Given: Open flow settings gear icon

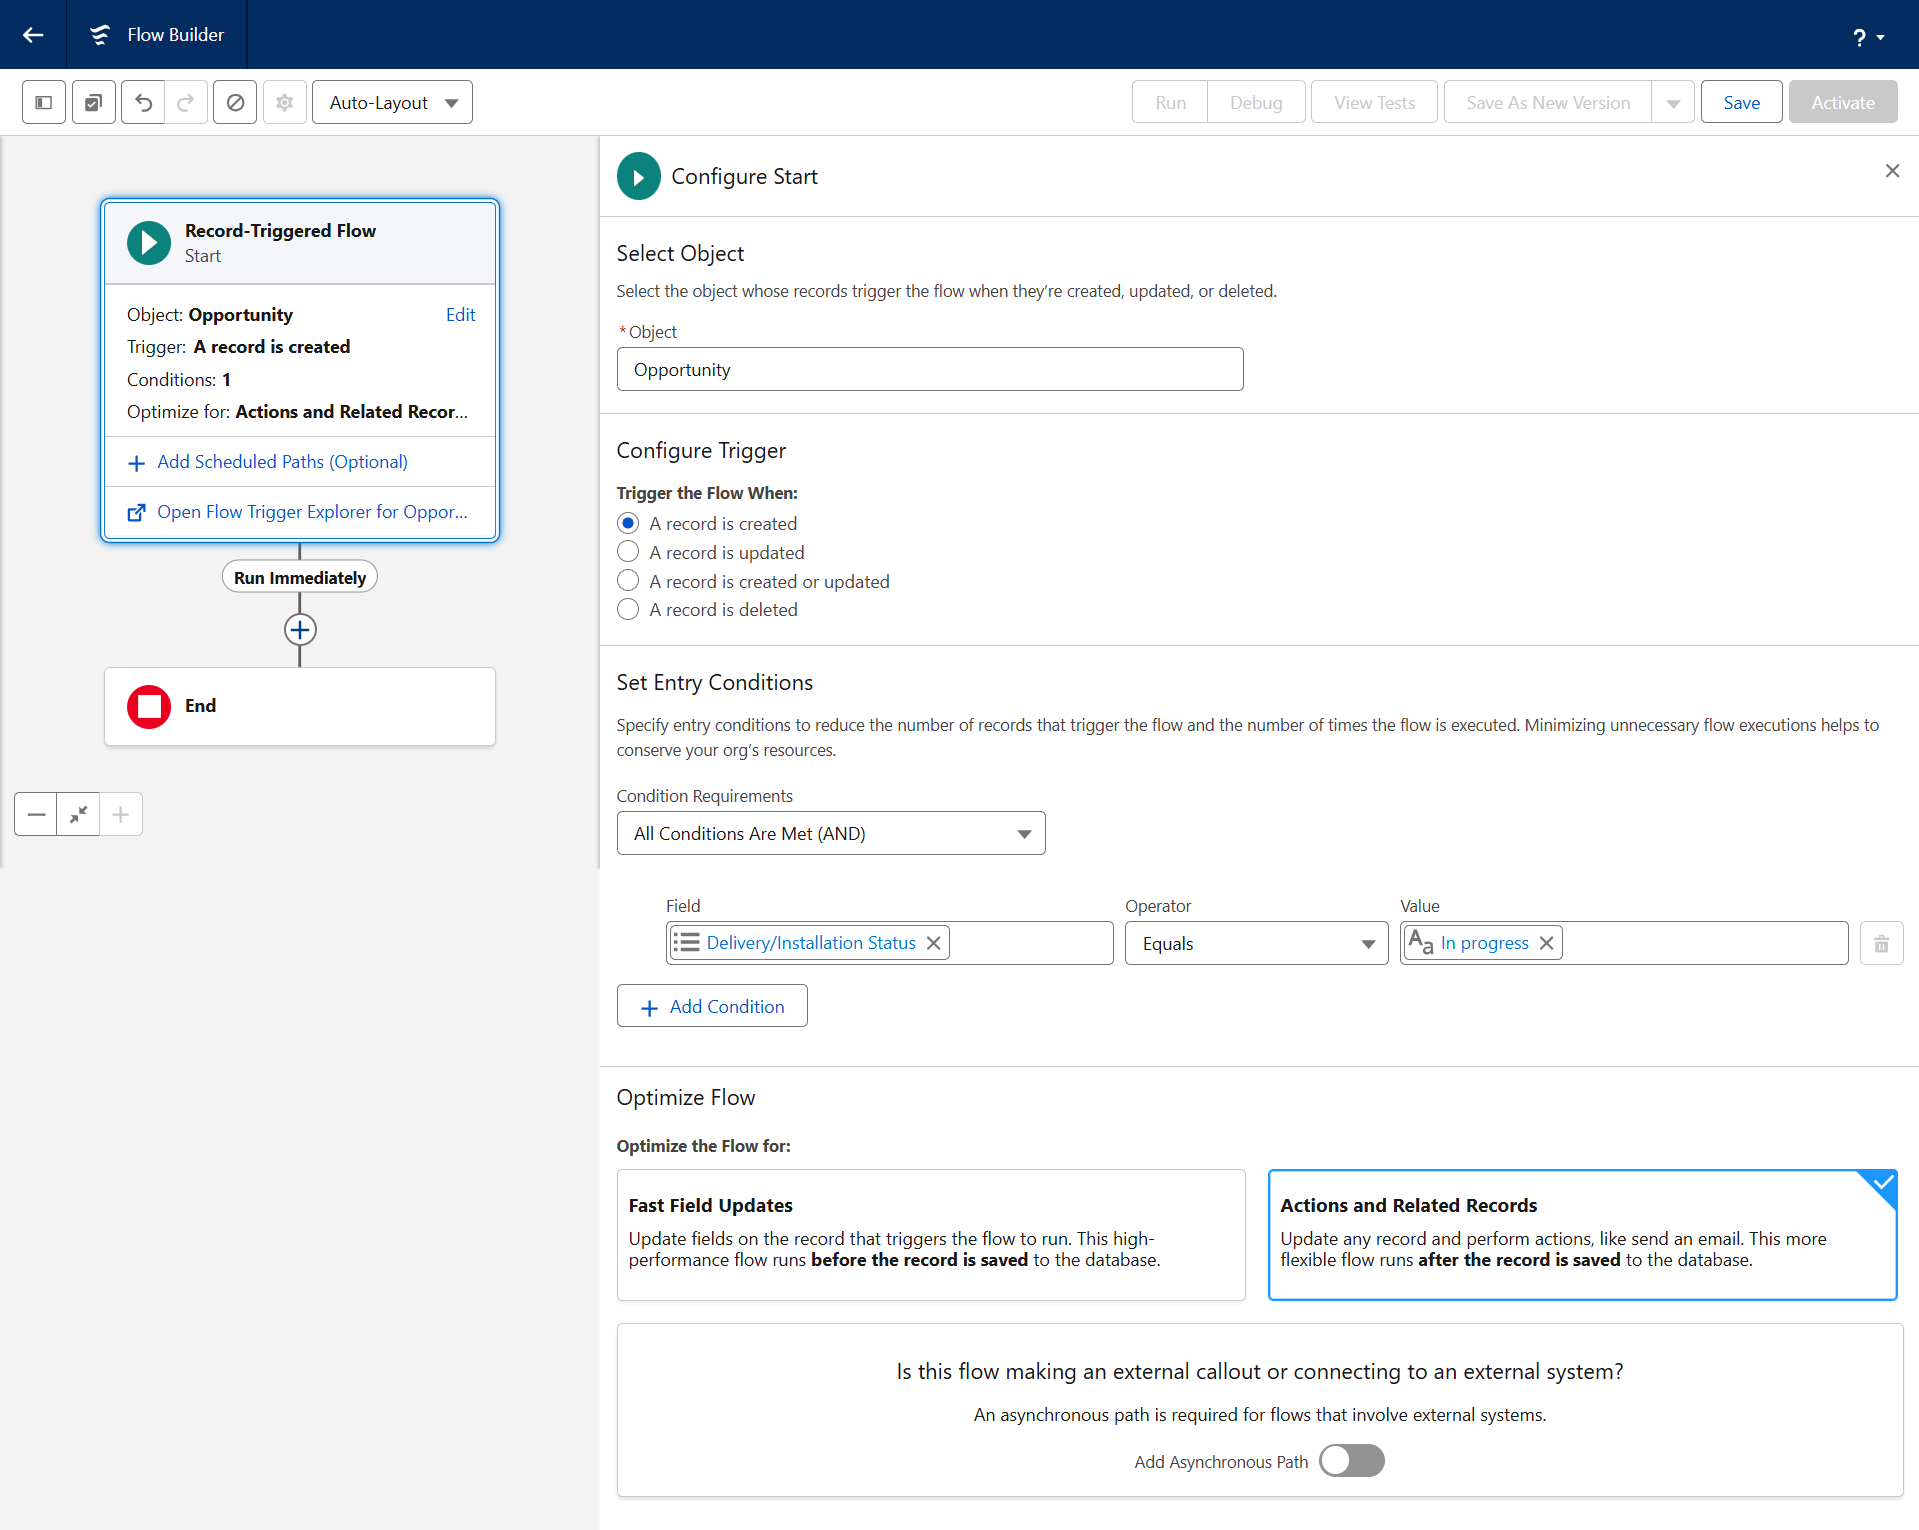Looking at the screenshot, I should [x=285, y=102].
